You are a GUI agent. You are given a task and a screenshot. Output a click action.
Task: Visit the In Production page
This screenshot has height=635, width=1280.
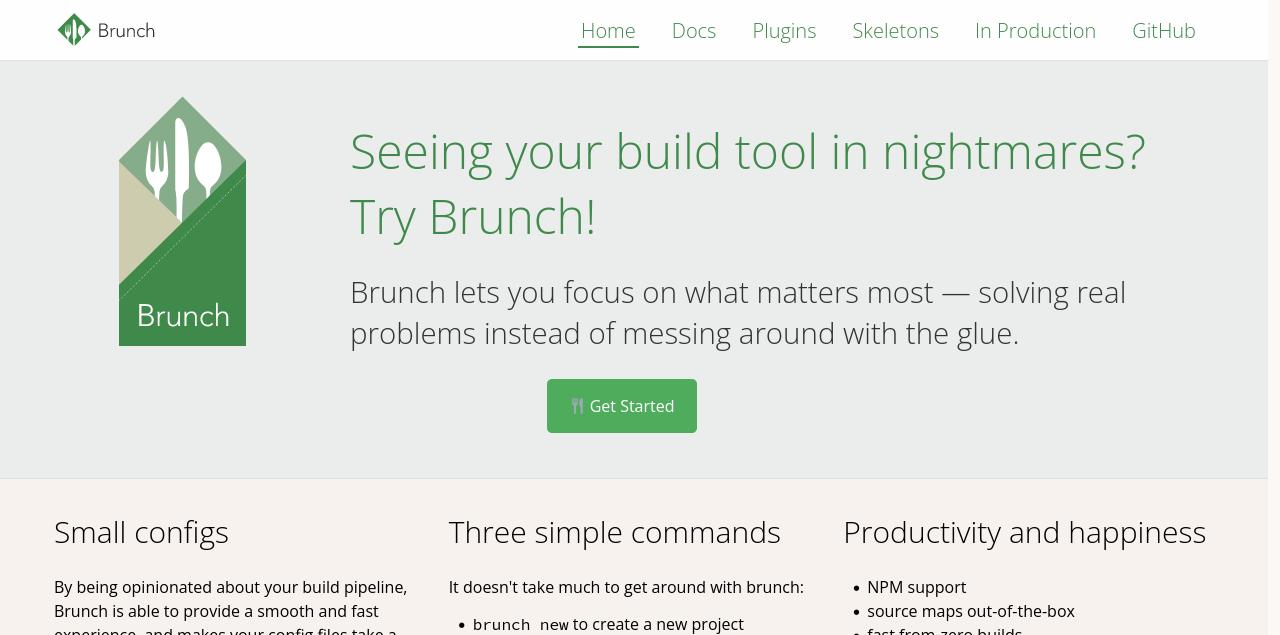[x=1035, y=31]
